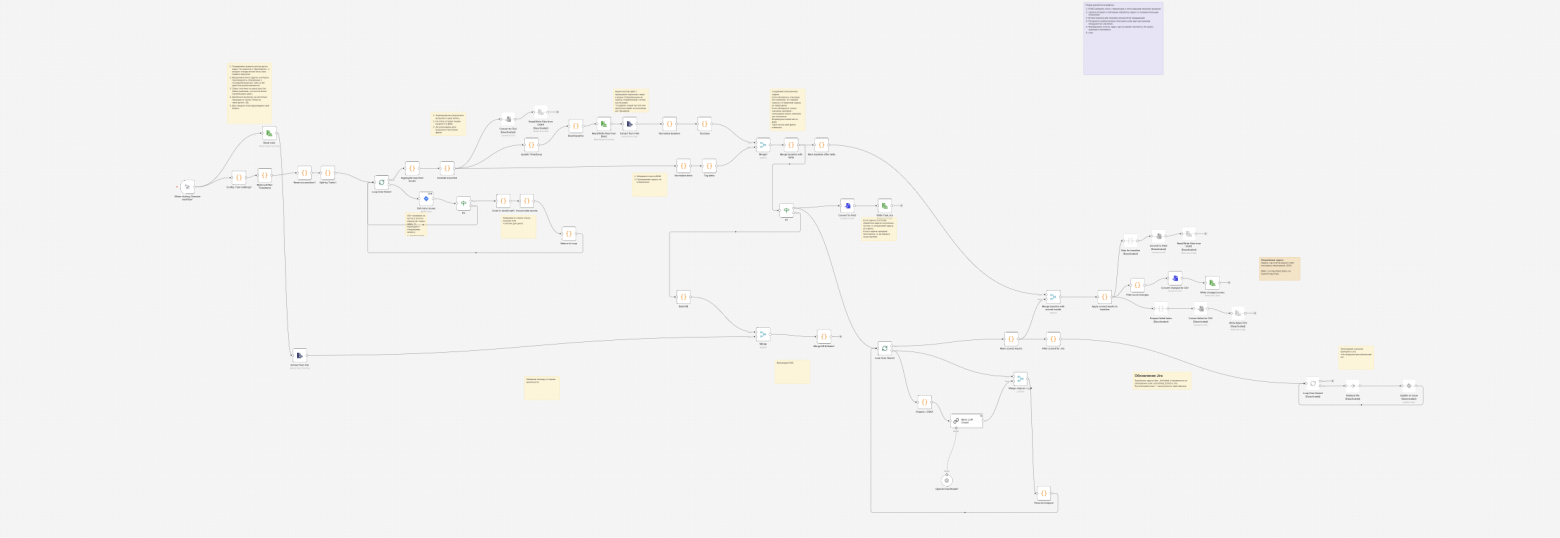1560x538 pixels.
Task: Open the Convert changes to CSV node
Action: point(1177,277)
